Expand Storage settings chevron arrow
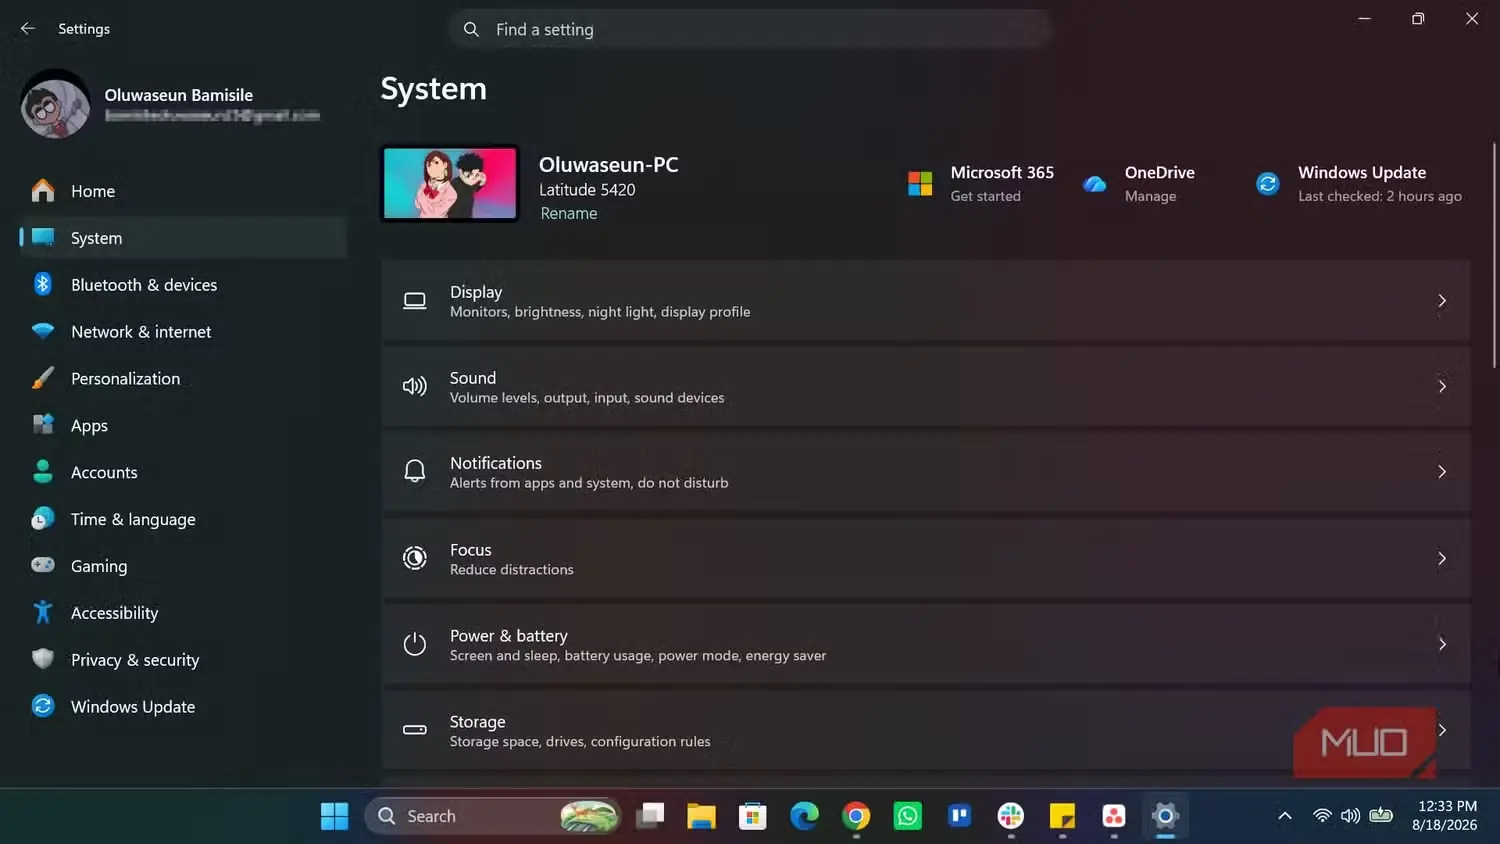 [x=1442, y=730]
